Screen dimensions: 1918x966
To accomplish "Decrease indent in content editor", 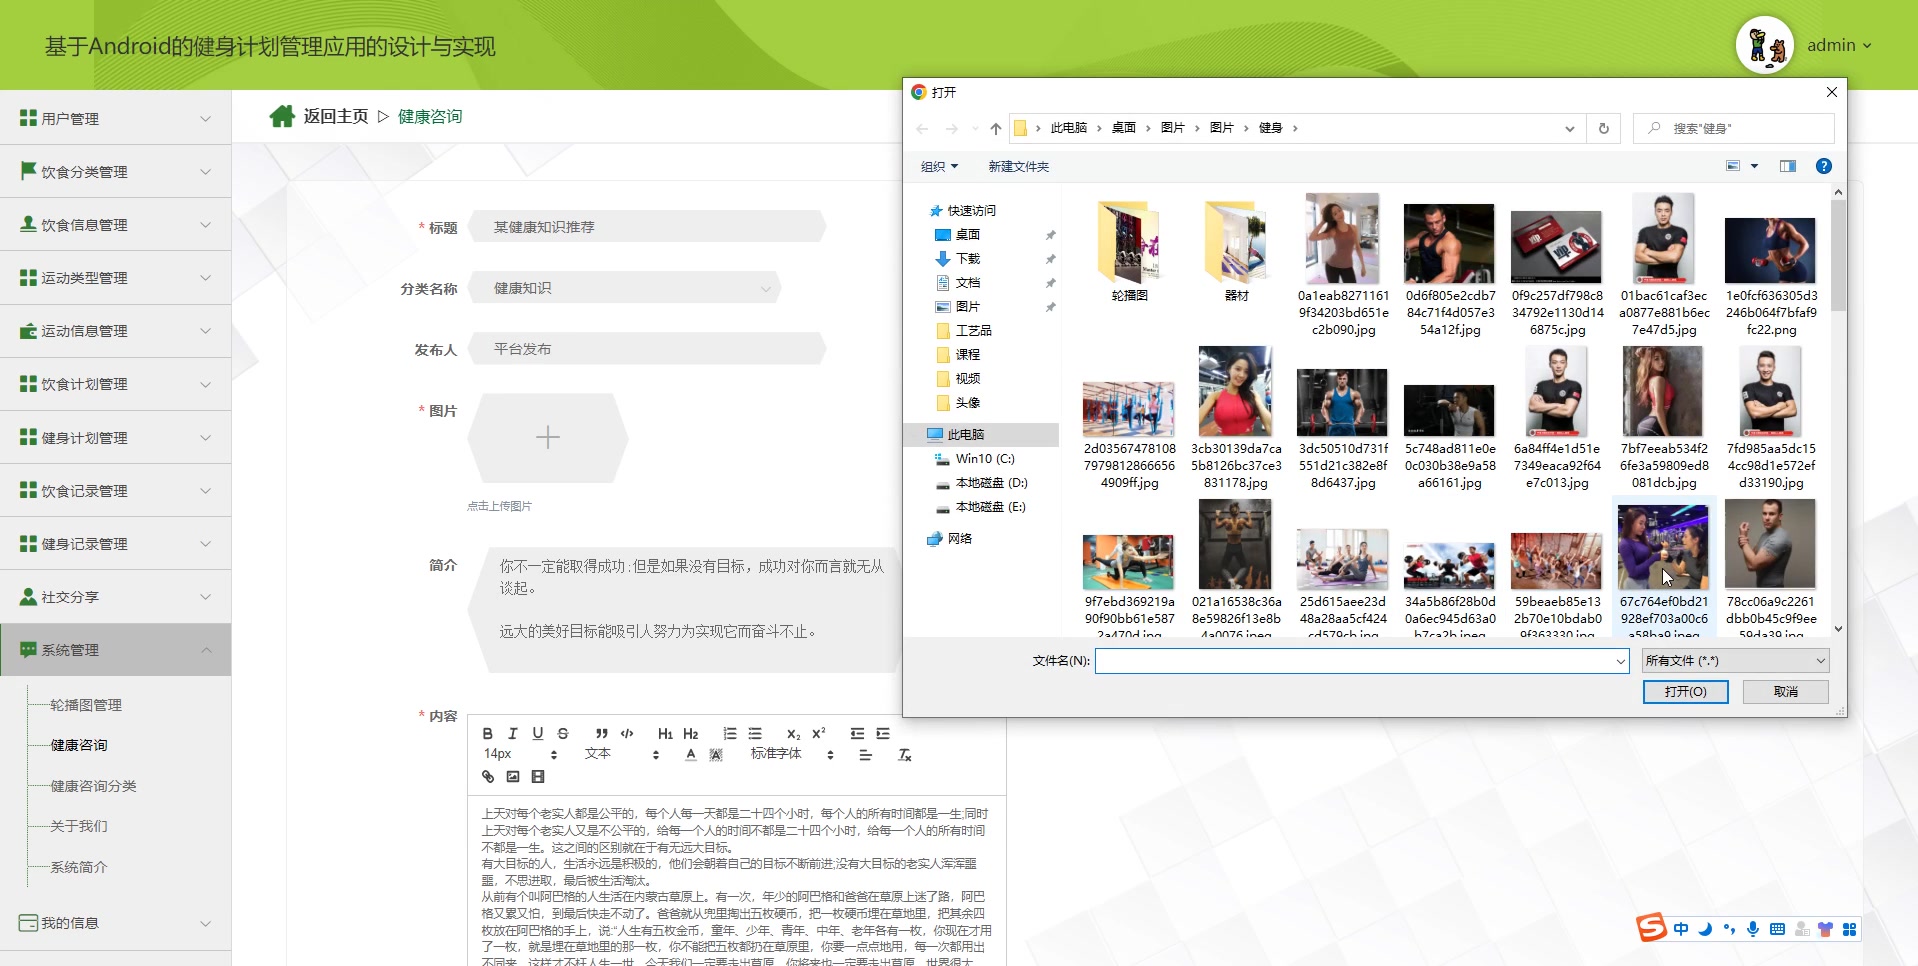I will [x=858, y=734].
